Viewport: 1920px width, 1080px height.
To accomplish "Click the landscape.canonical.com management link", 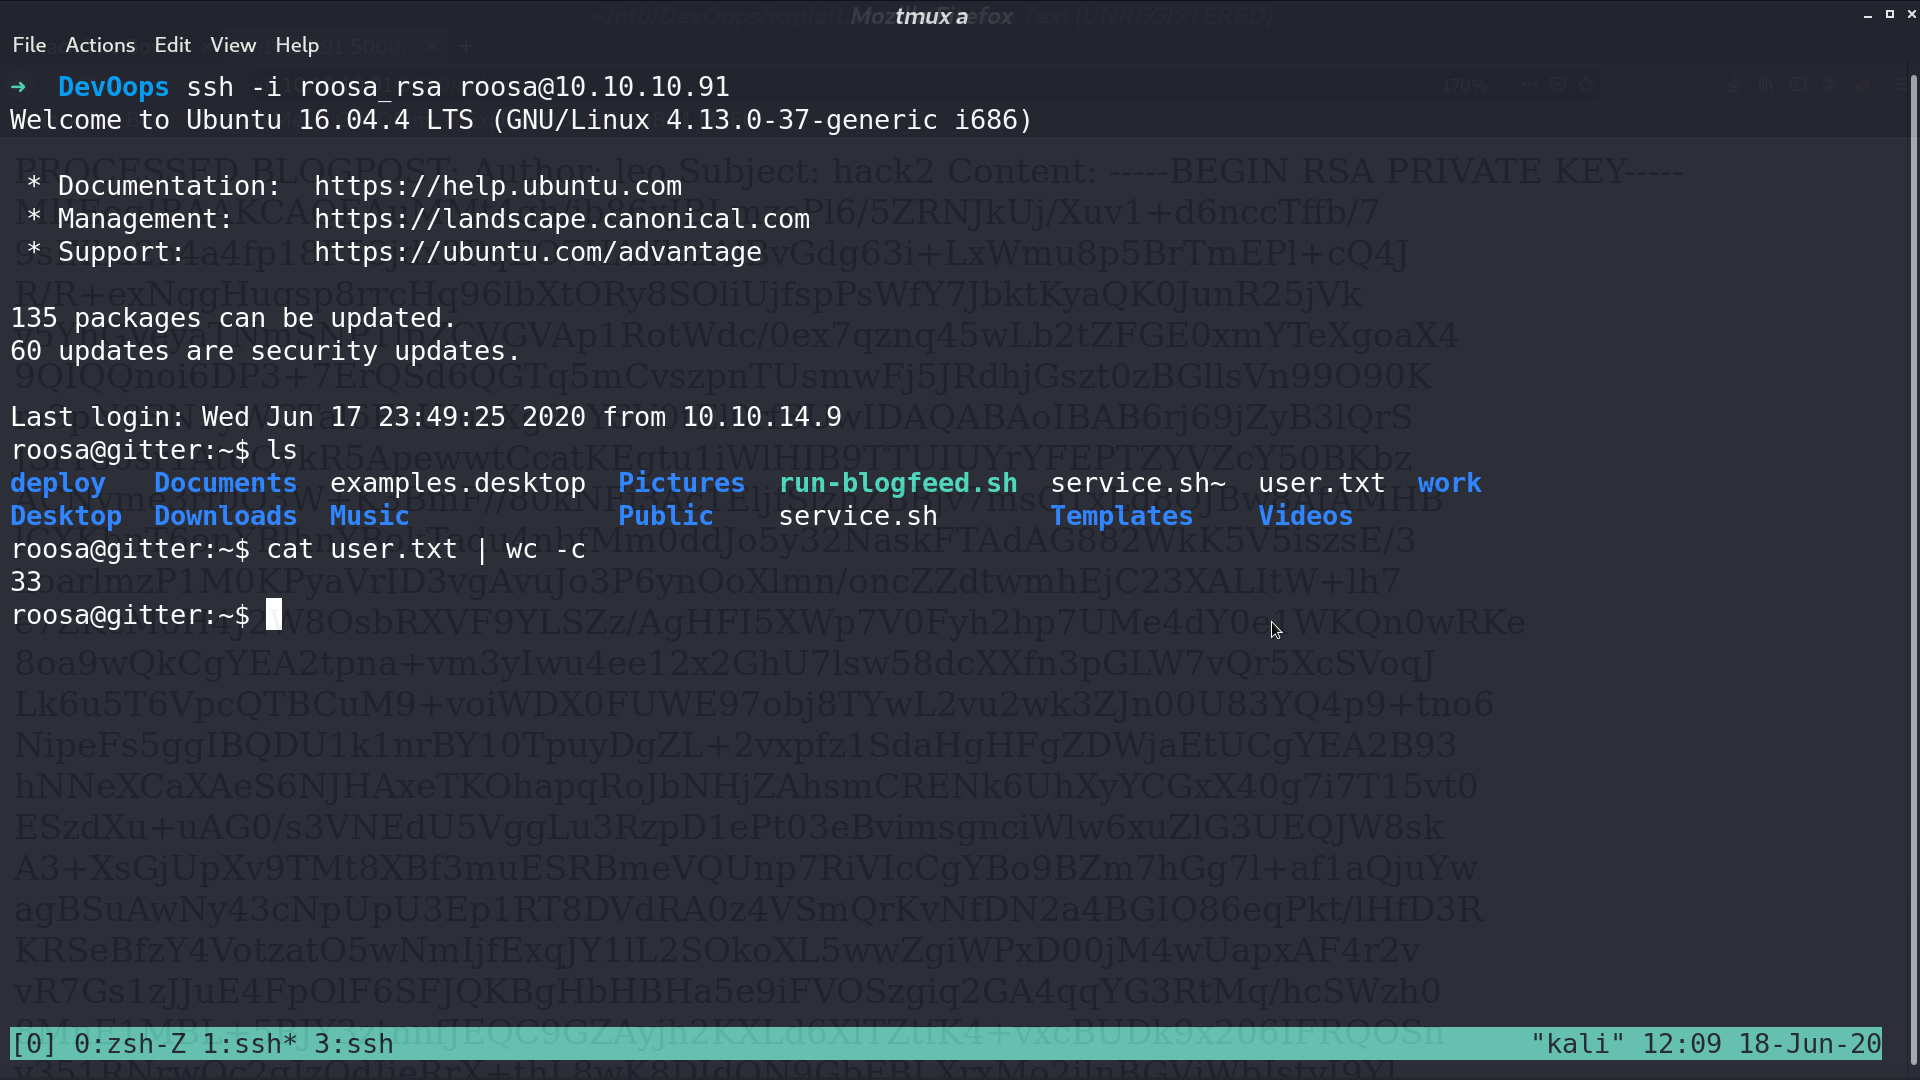I will [x=562, y=219].
